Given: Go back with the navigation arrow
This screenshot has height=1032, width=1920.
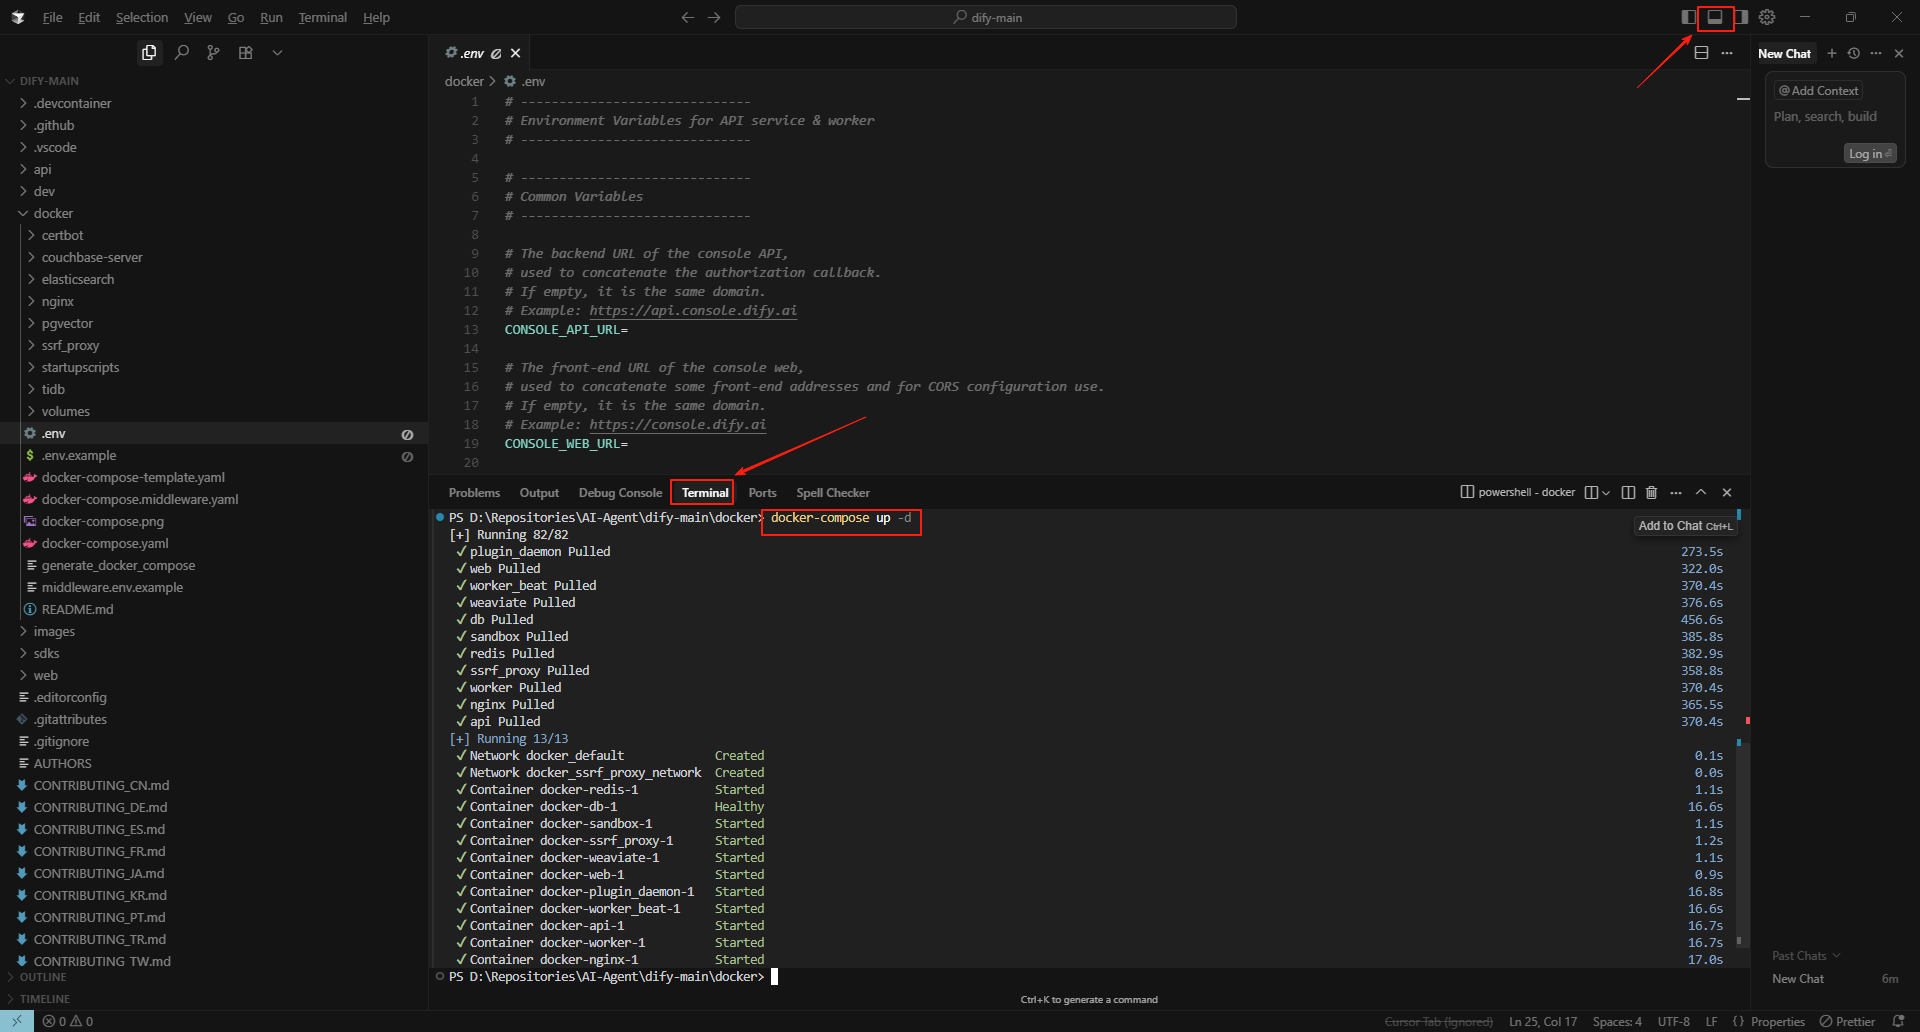Looking at the screenshot, I should coord(688,17).
